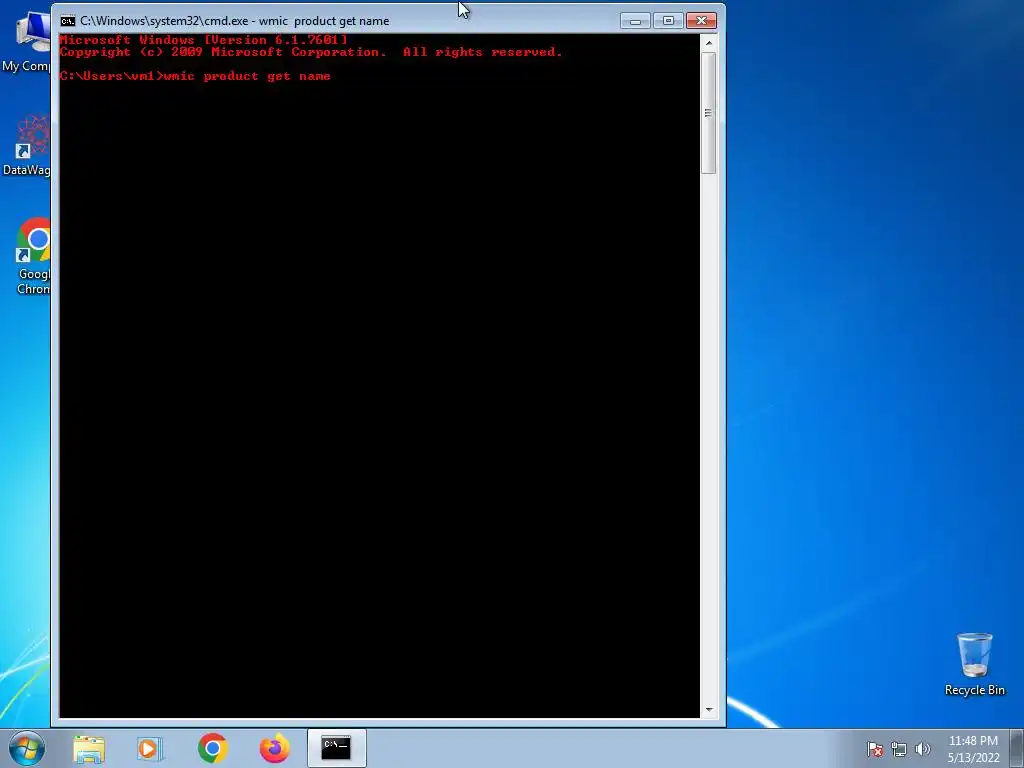Launch Windows Media Player from taskbar

pos(150,748)
